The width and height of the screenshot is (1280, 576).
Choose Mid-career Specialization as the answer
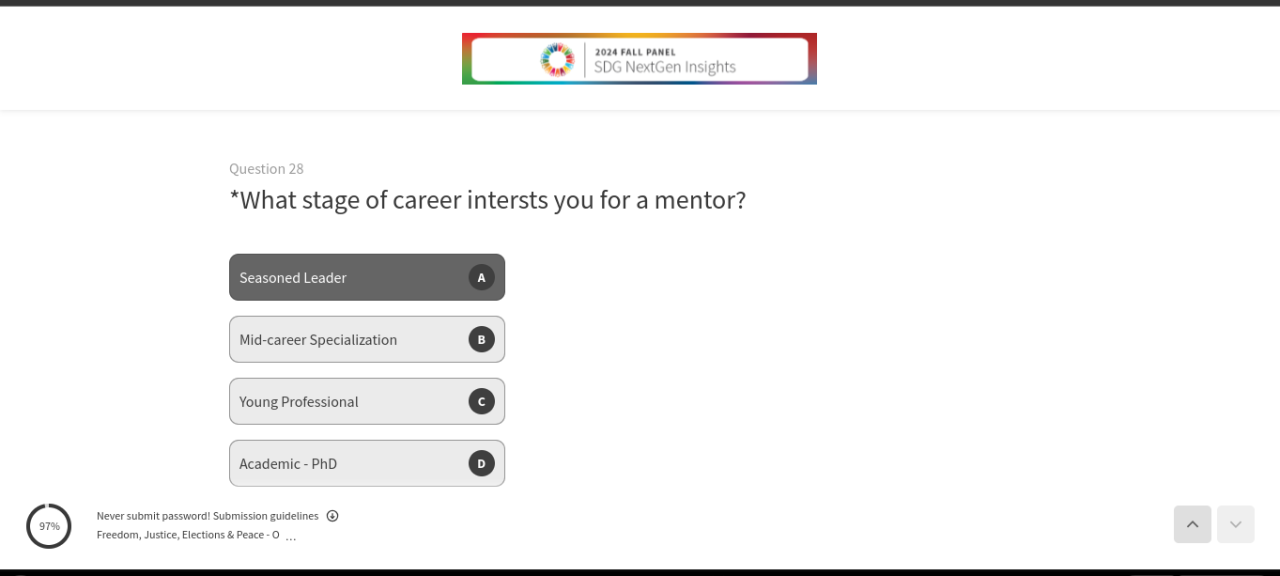pos(350,339)
